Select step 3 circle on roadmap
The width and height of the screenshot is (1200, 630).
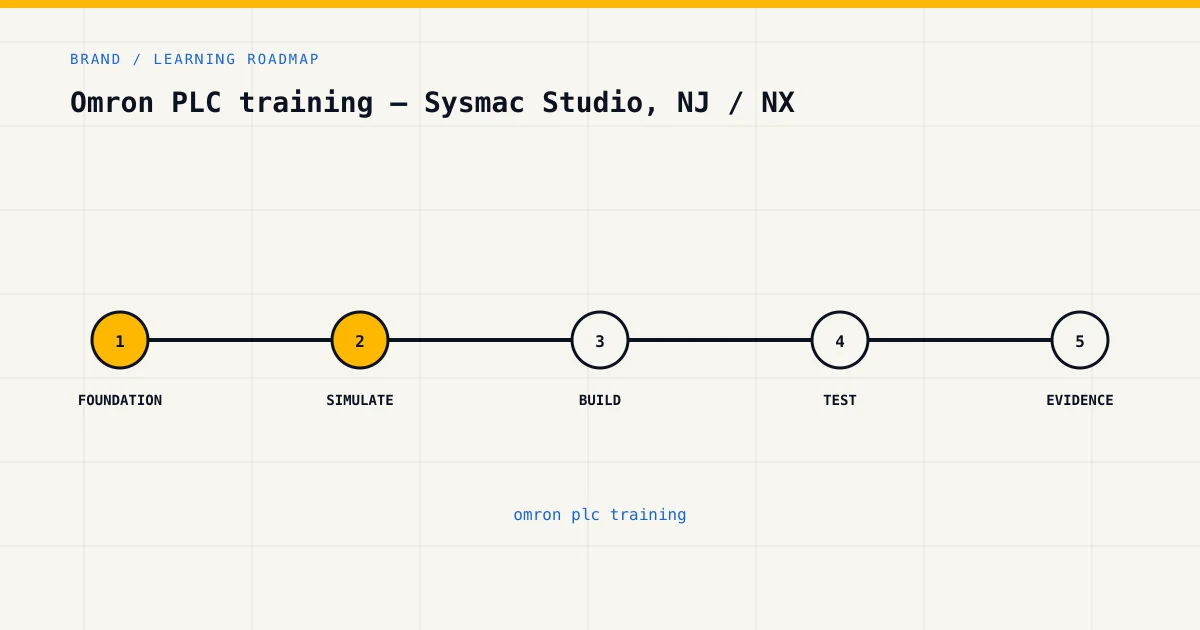(600, 340)
